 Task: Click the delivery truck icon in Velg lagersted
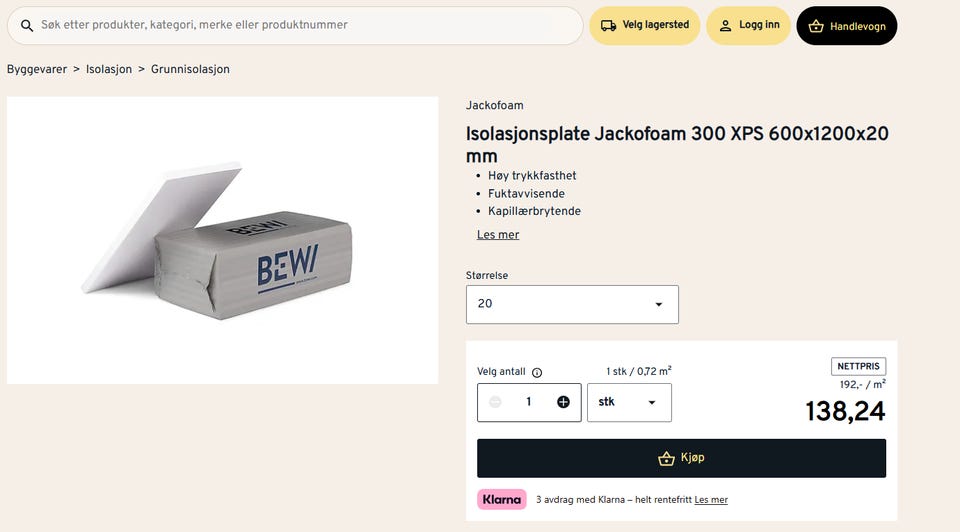[608, 26]
